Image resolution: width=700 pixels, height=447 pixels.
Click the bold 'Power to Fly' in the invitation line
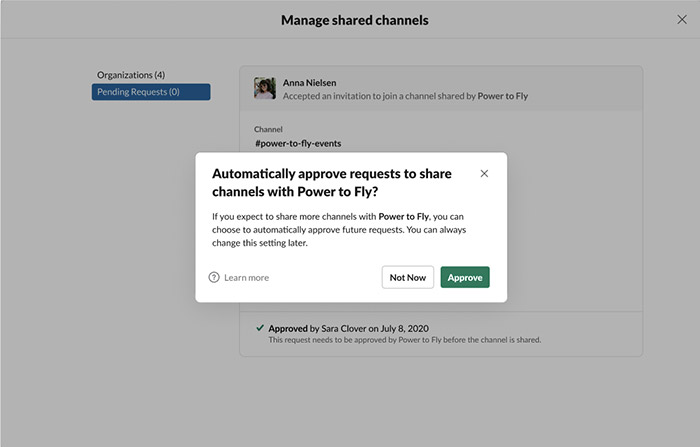pos(503,96)
